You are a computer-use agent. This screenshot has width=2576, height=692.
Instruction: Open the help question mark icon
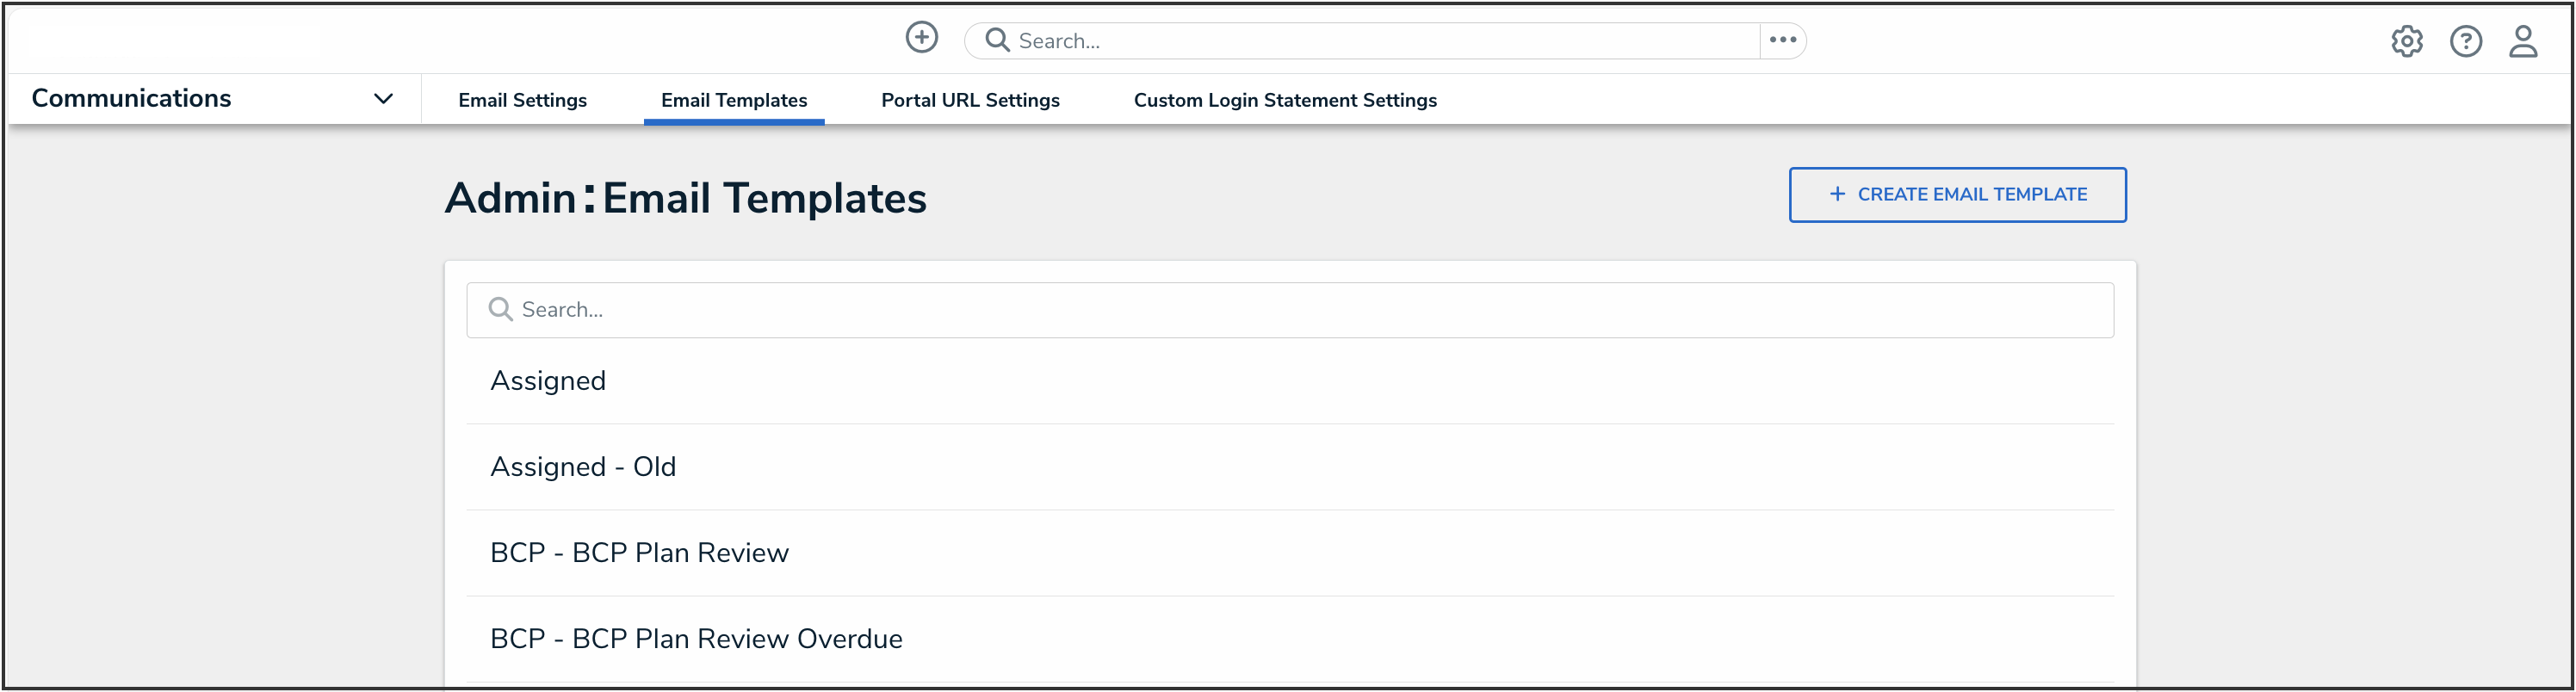pyautogui.click(x=2465, y=41)
